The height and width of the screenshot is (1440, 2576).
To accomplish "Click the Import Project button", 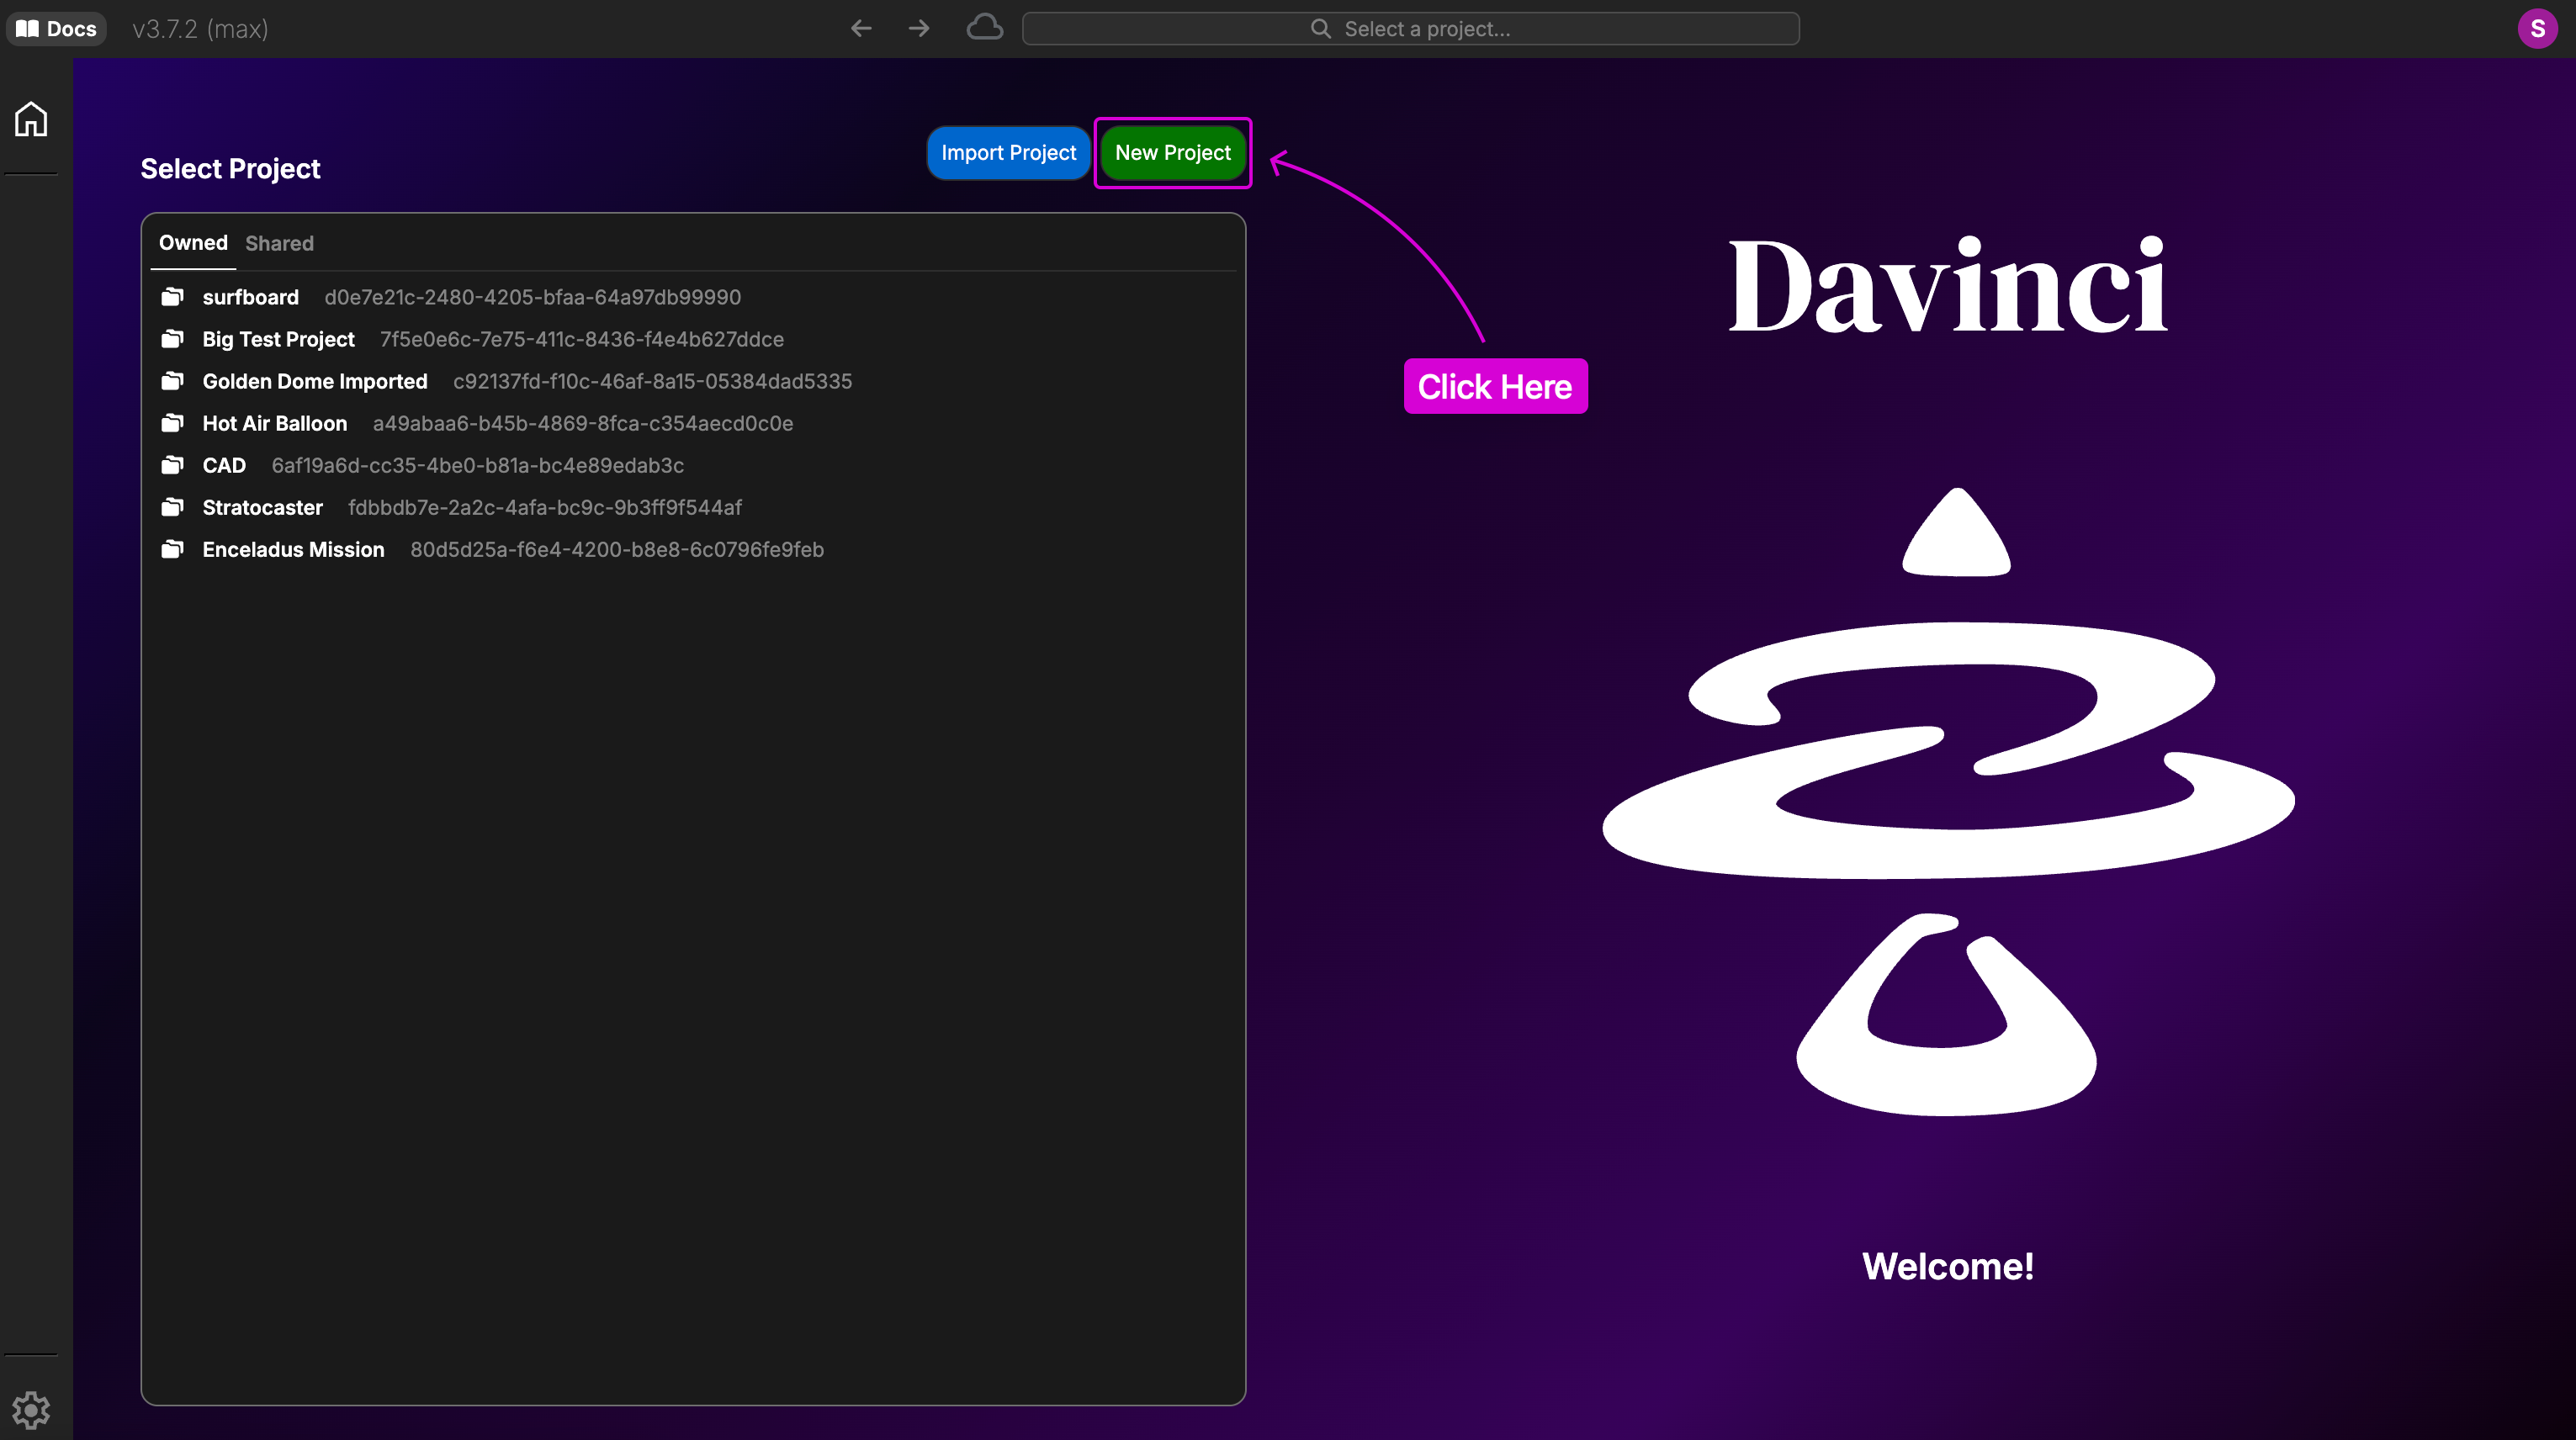I will (1008, 153).
